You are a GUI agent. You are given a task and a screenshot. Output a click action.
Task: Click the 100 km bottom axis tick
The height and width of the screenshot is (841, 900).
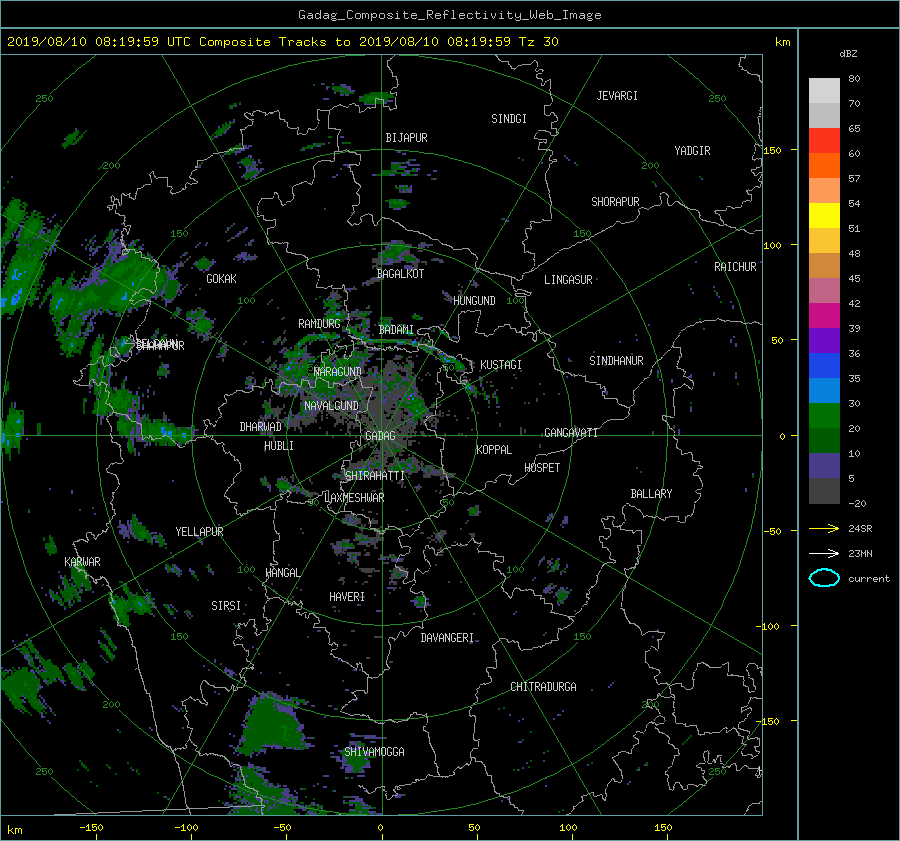click(568, 828)
